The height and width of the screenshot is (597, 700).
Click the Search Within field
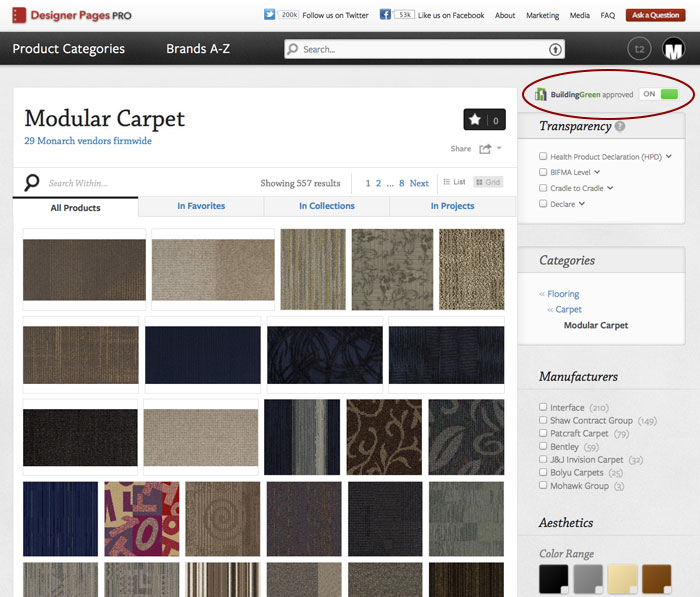[78, 183]
